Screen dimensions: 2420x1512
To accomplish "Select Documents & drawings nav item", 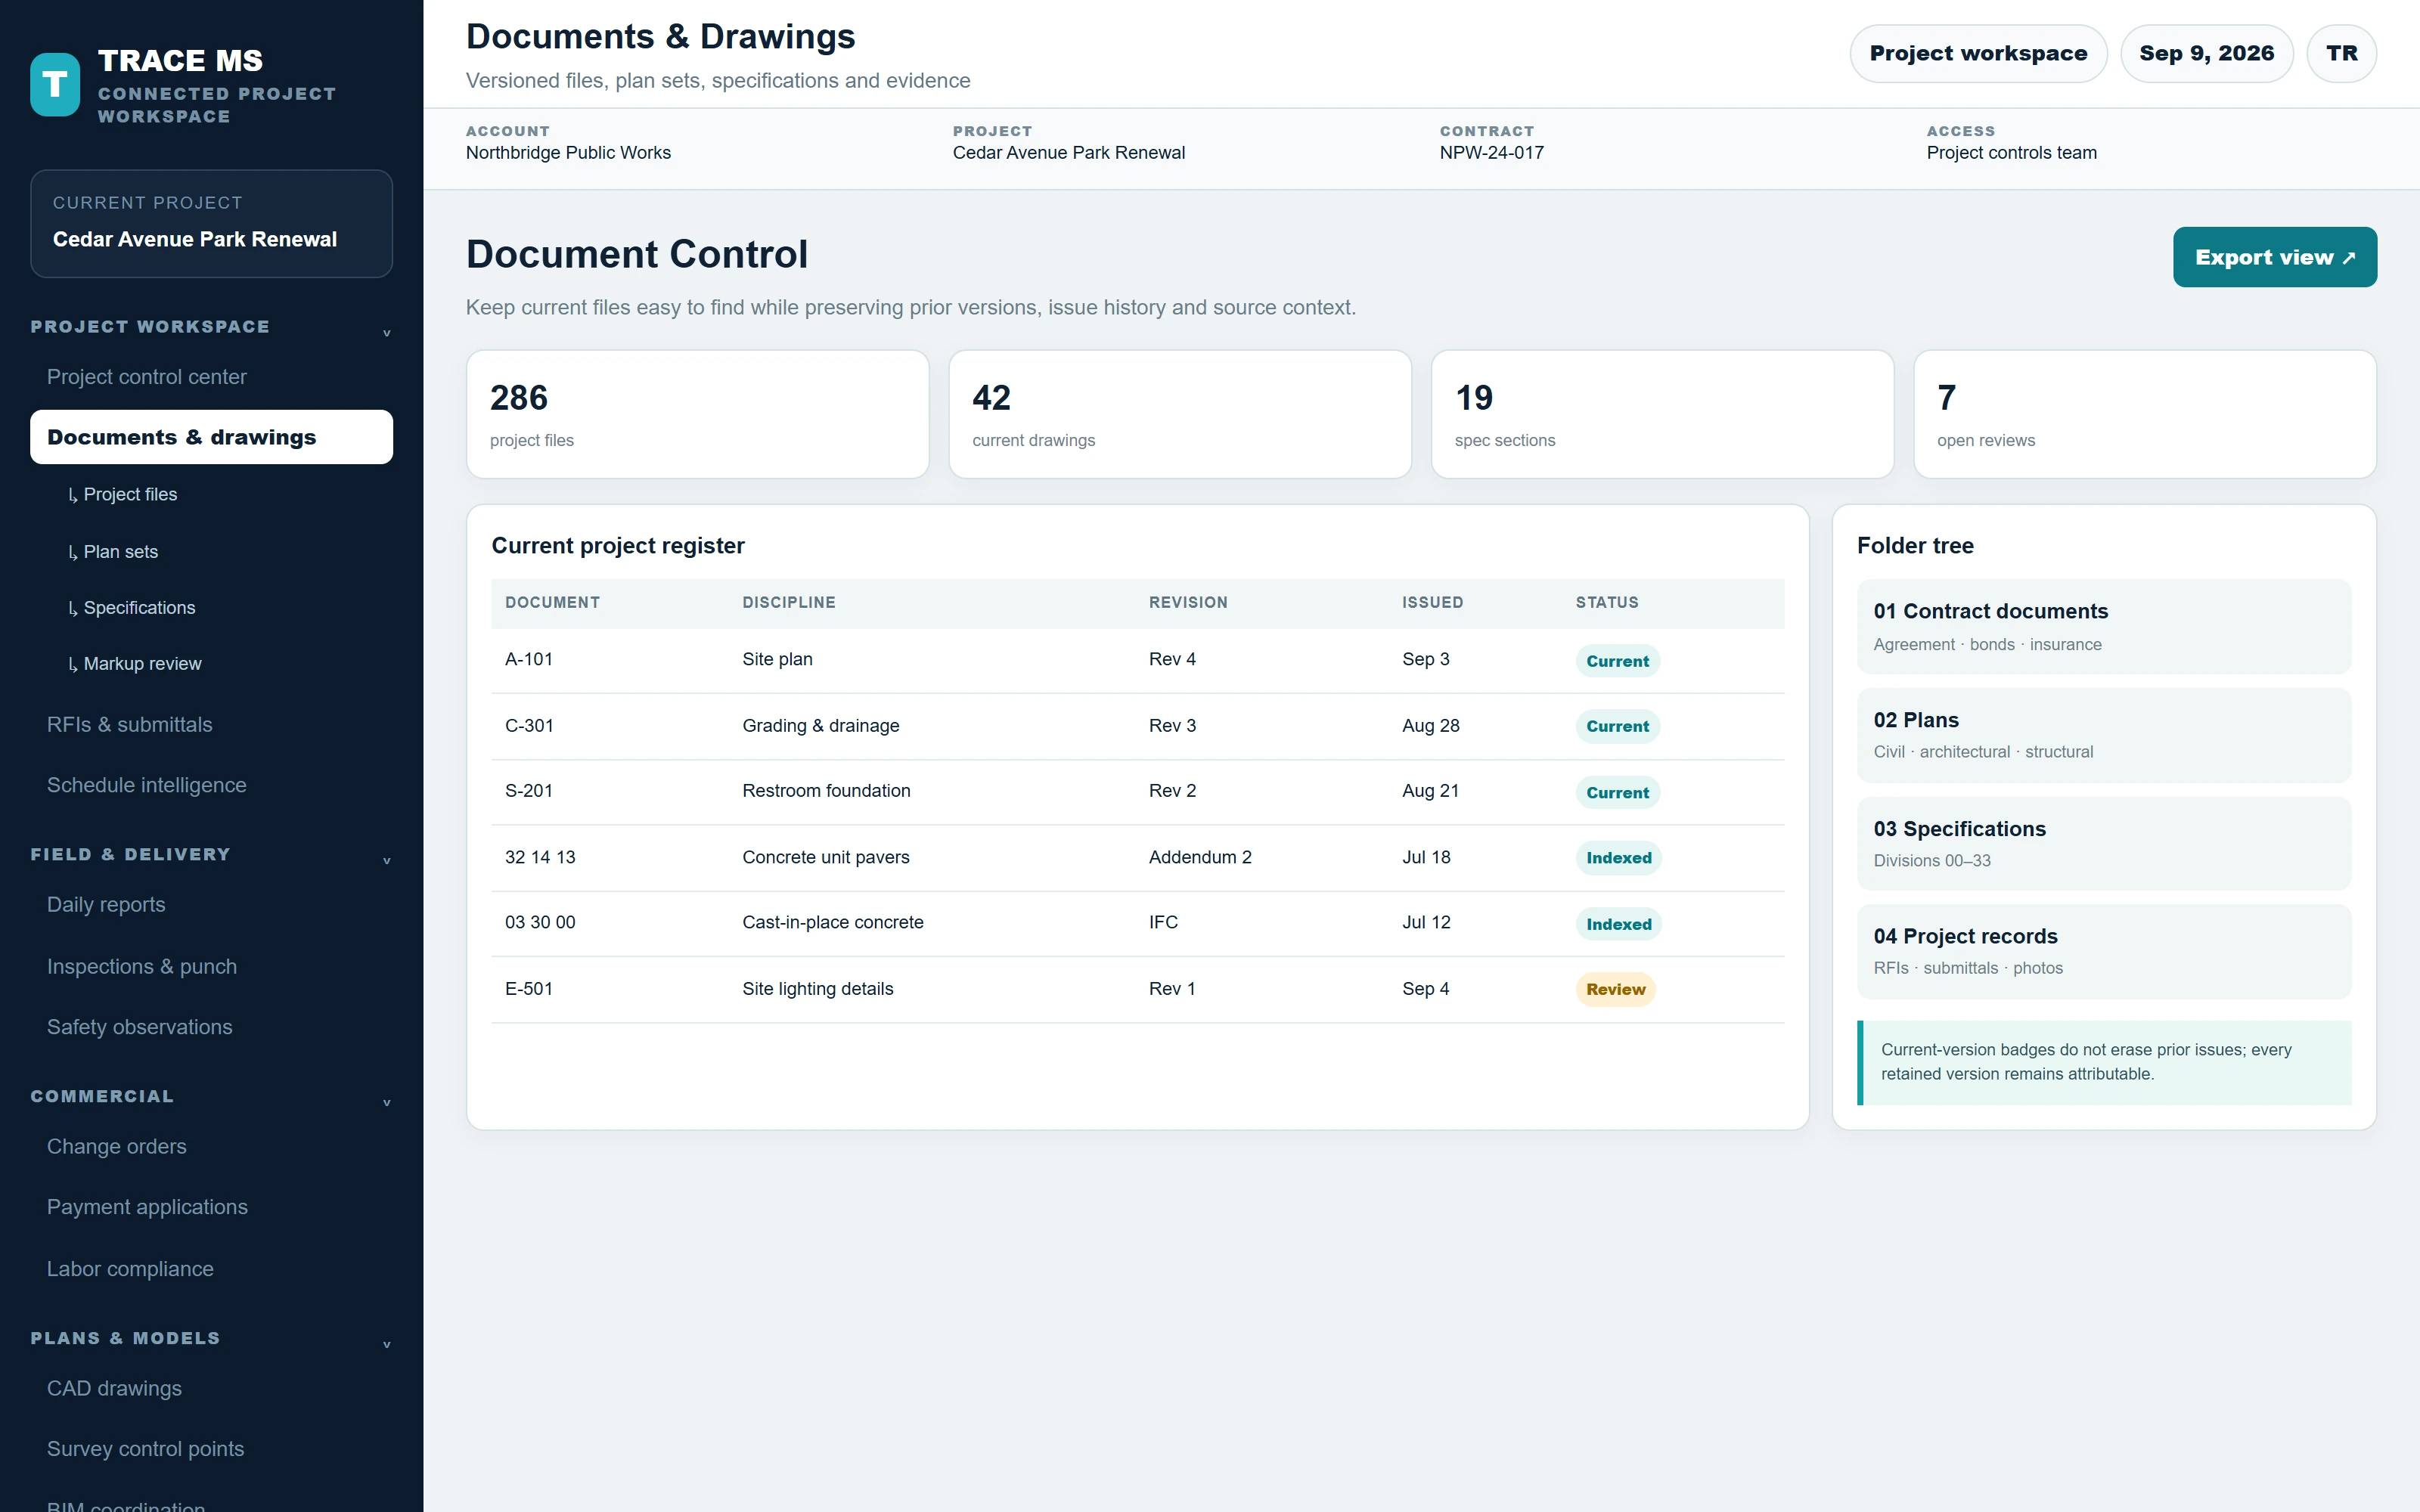I will (211, 437).
